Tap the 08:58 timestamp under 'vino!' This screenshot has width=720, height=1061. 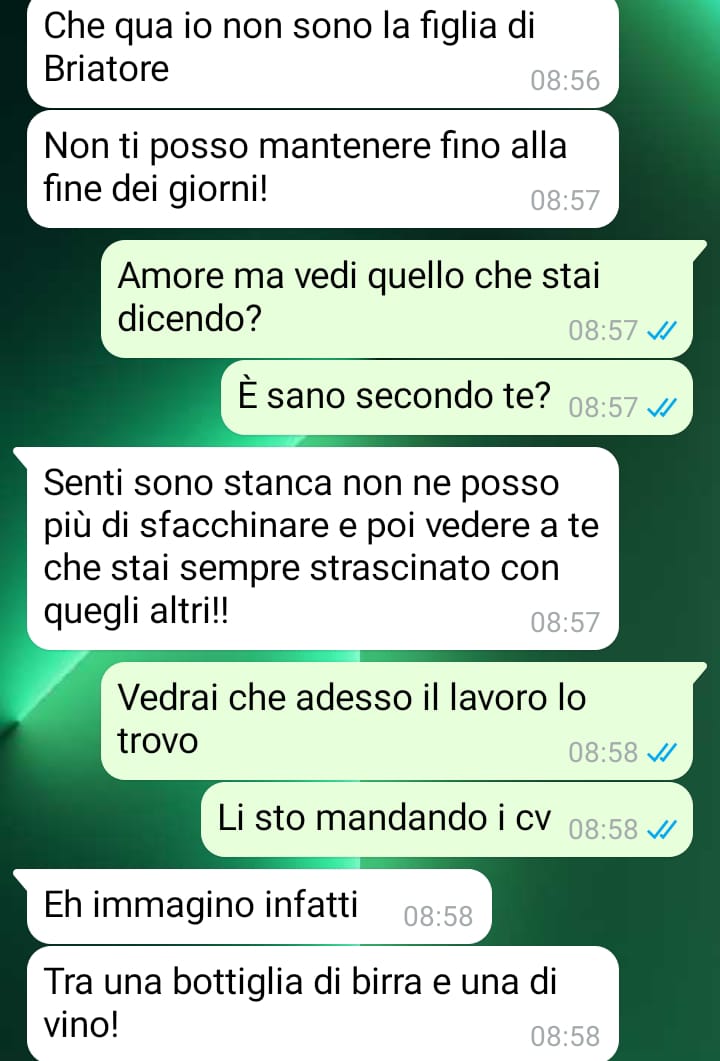click(565, 1037)
